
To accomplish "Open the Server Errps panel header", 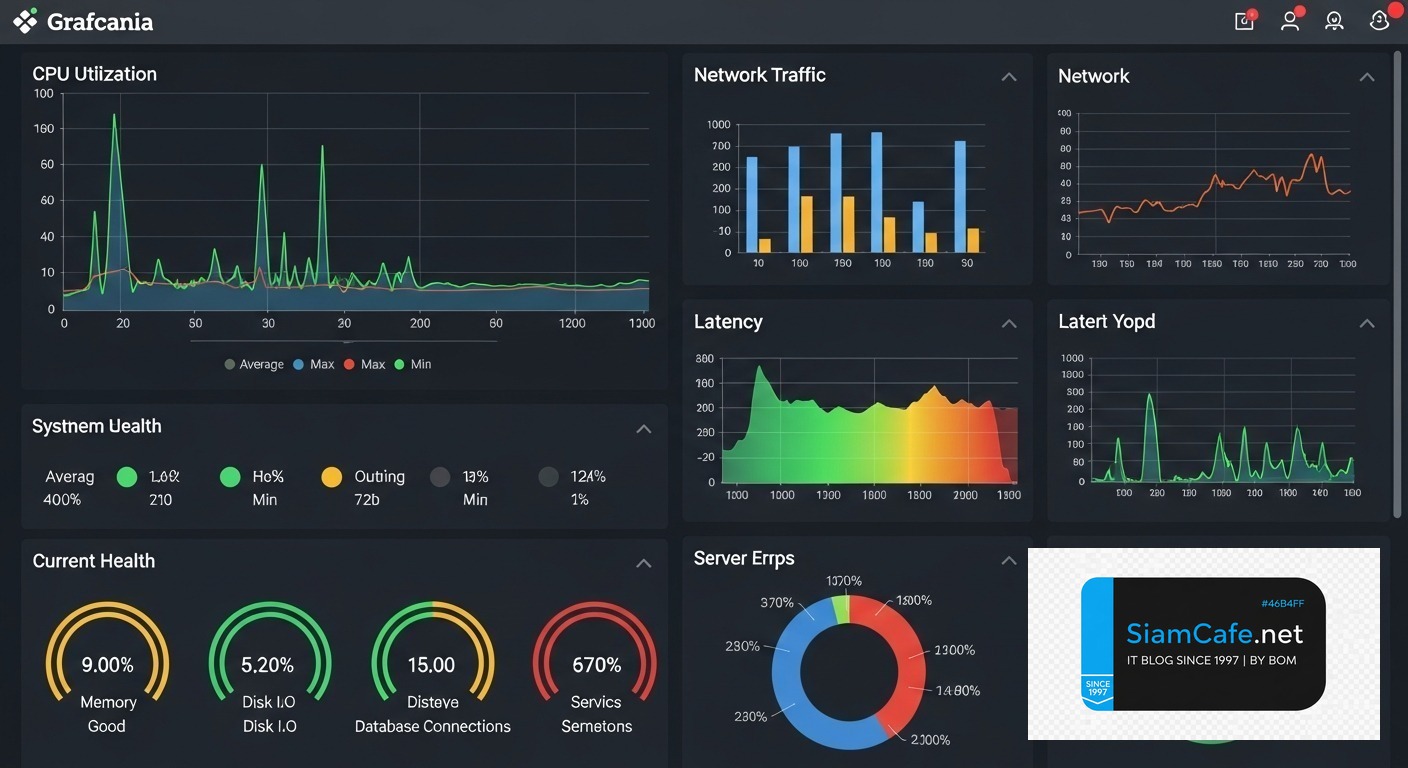I will [x=744, y=558].
